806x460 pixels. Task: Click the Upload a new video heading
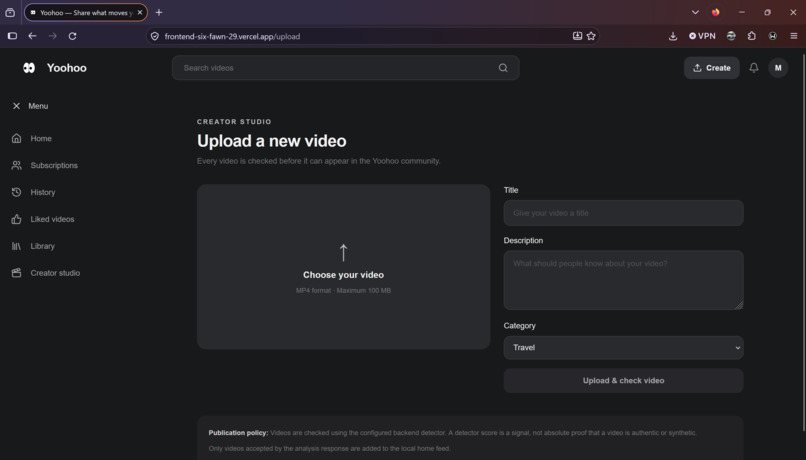click(271, 141)
